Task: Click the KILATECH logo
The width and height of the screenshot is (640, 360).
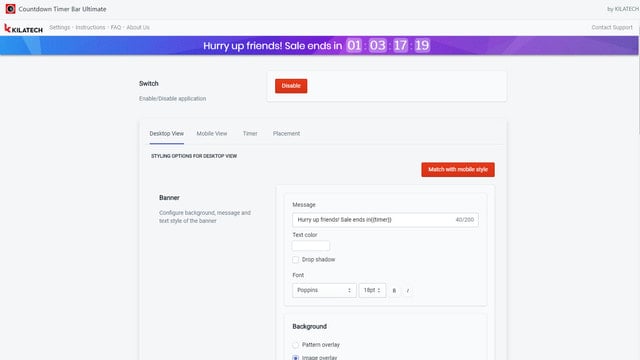Action: point(23,28)
